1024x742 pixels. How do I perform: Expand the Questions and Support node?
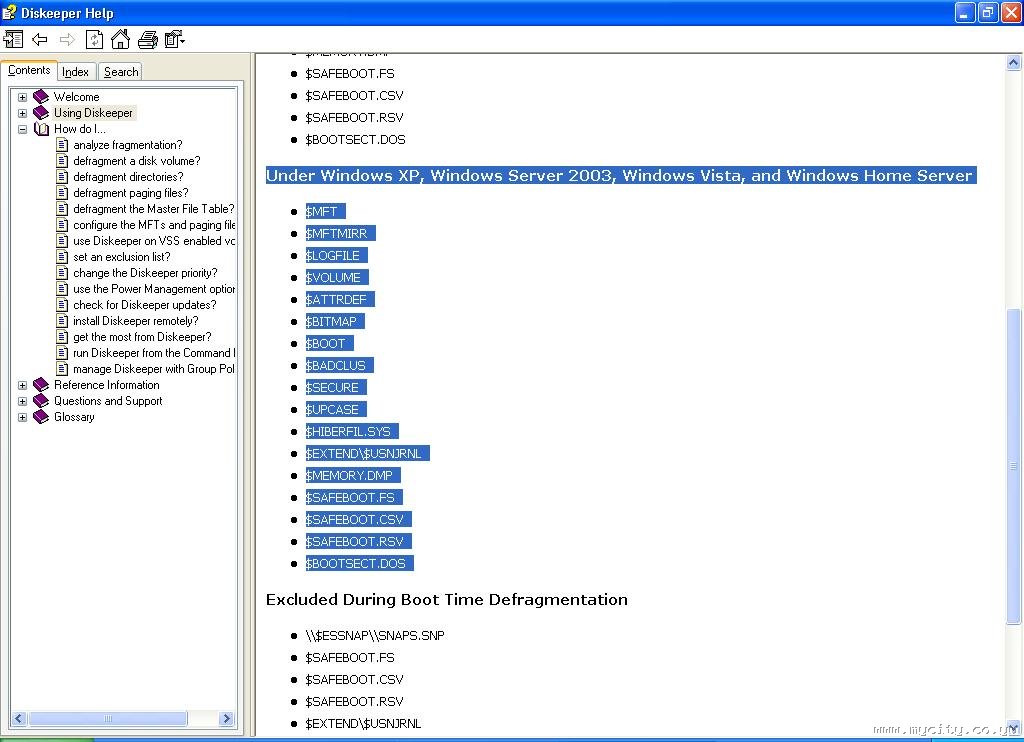(22, 401)
